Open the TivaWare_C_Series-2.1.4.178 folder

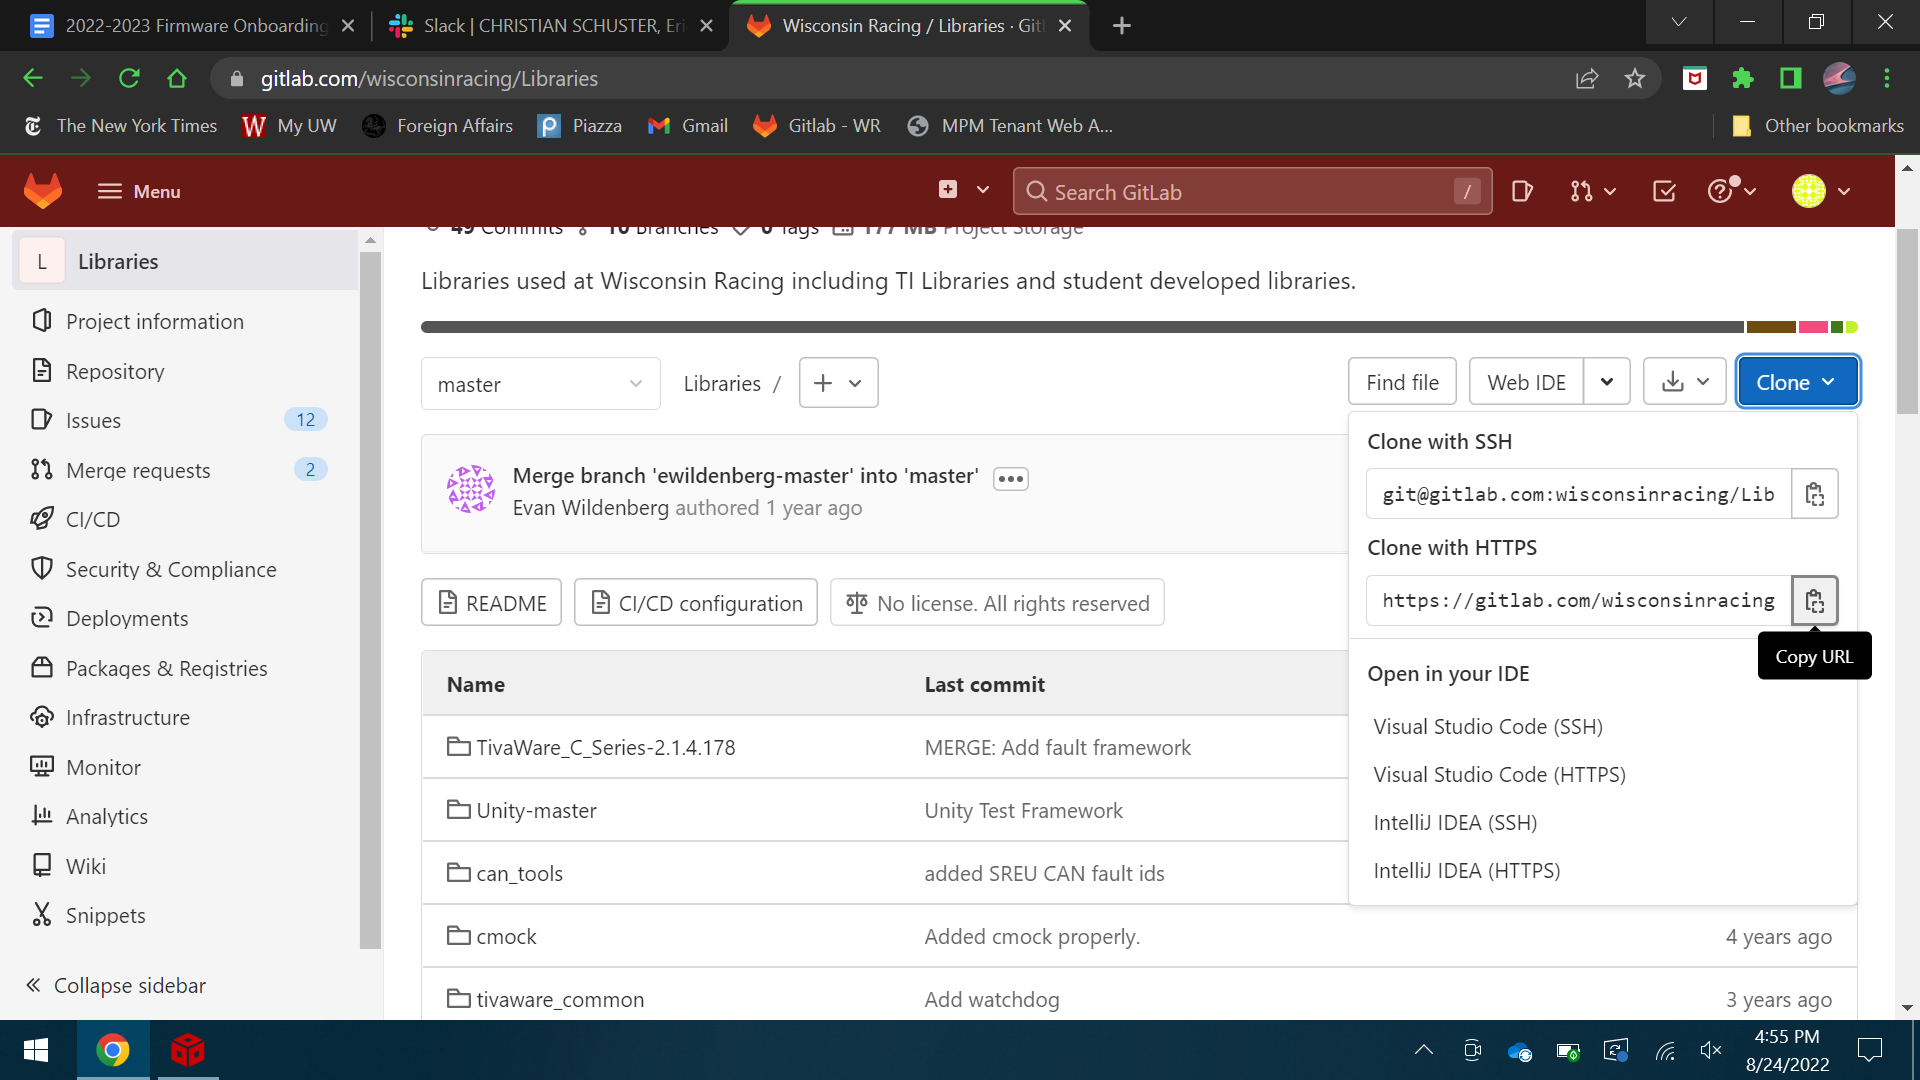(x=605, y=747)
